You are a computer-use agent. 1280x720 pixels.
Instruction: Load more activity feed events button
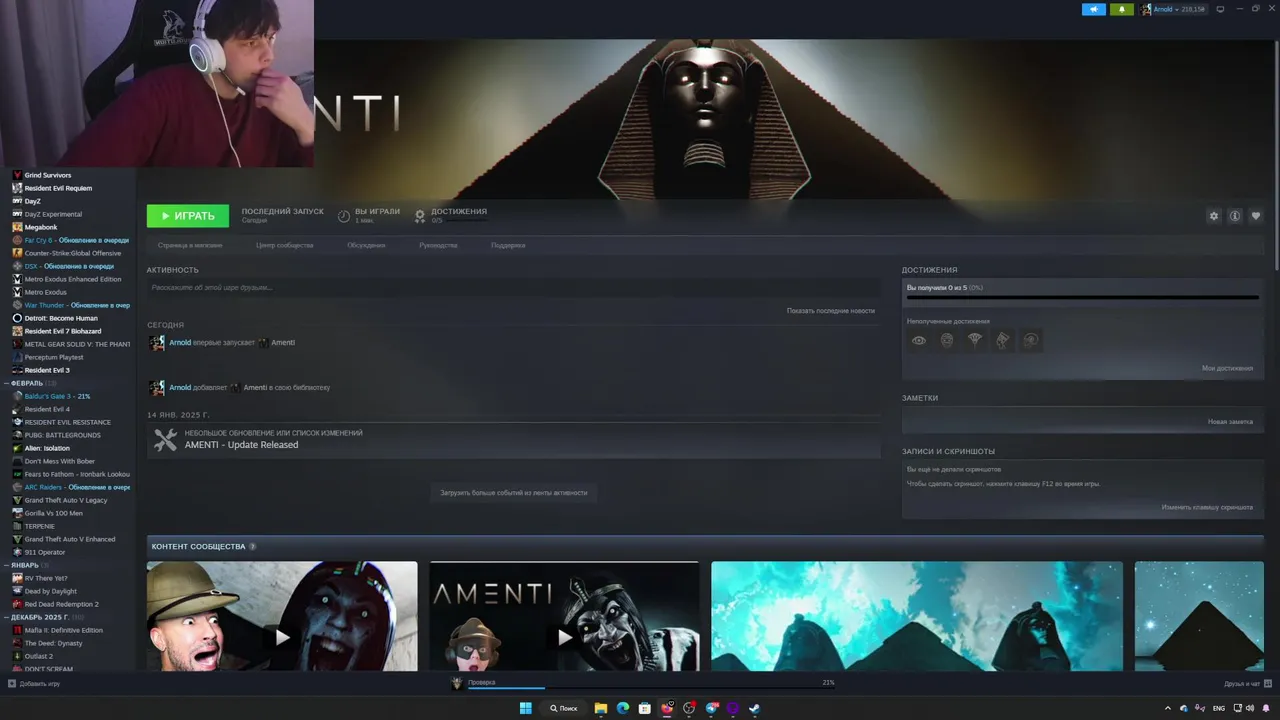(x=514, y=493)
